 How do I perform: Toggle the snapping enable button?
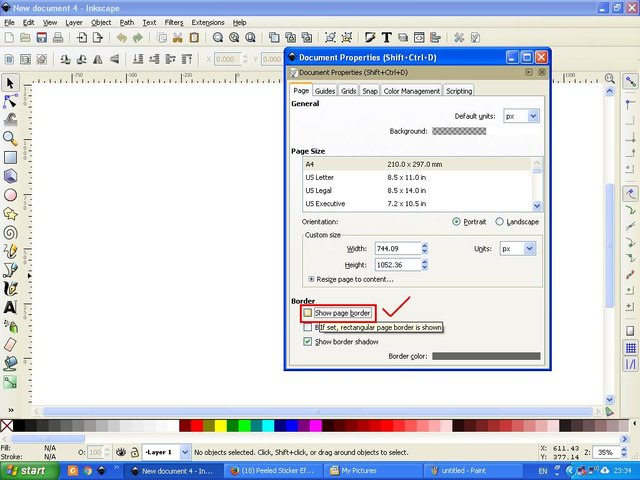coord(631,81)
